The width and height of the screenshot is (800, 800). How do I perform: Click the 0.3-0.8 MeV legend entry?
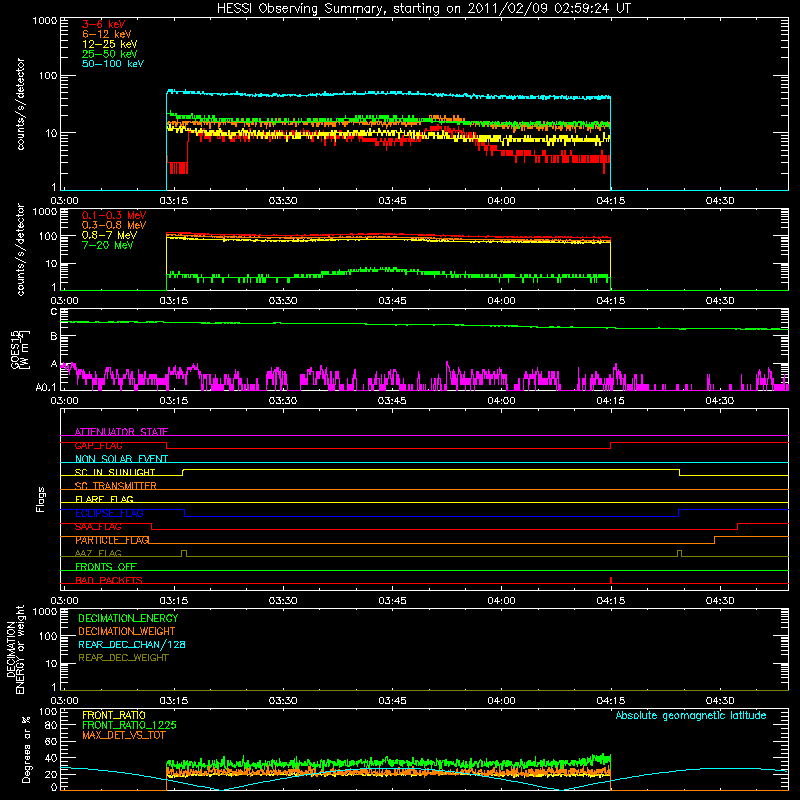(114, 225)
